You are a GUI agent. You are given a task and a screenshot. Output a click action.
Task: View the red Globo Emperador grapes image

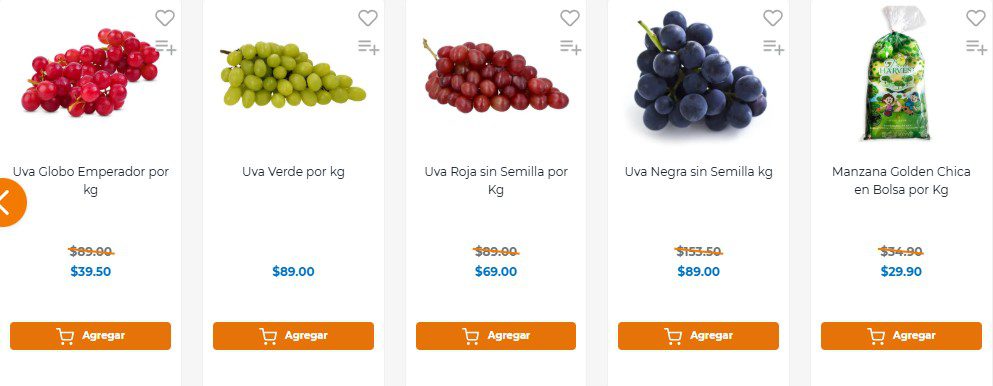(90, 72)
